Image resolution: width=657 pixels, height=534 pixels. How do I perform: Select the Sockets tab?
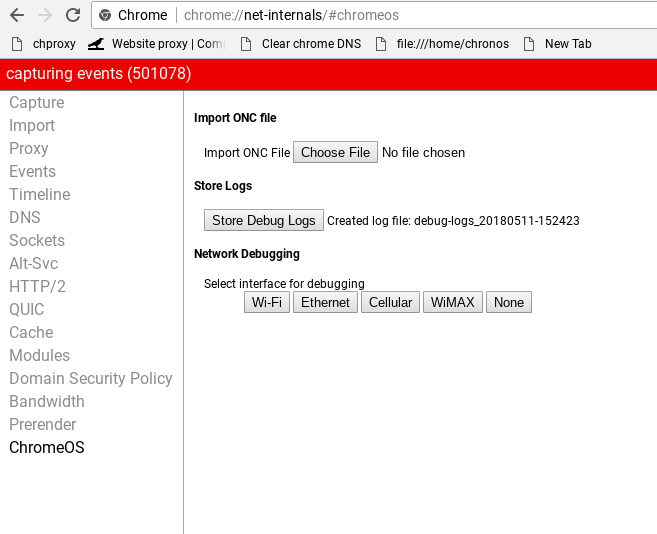point(37,241)
